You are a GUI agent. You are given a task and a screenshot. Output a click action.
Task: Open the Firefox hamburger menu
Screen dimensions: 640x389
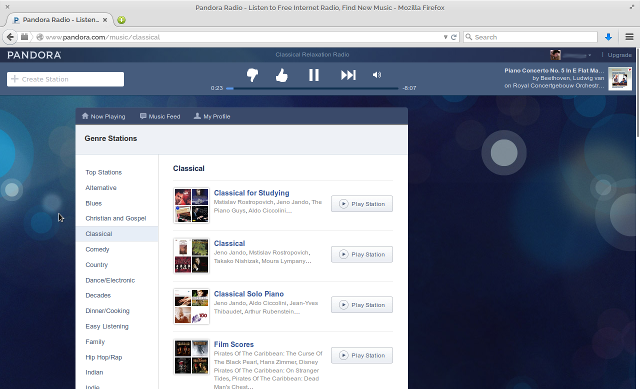tap(629, 37)
